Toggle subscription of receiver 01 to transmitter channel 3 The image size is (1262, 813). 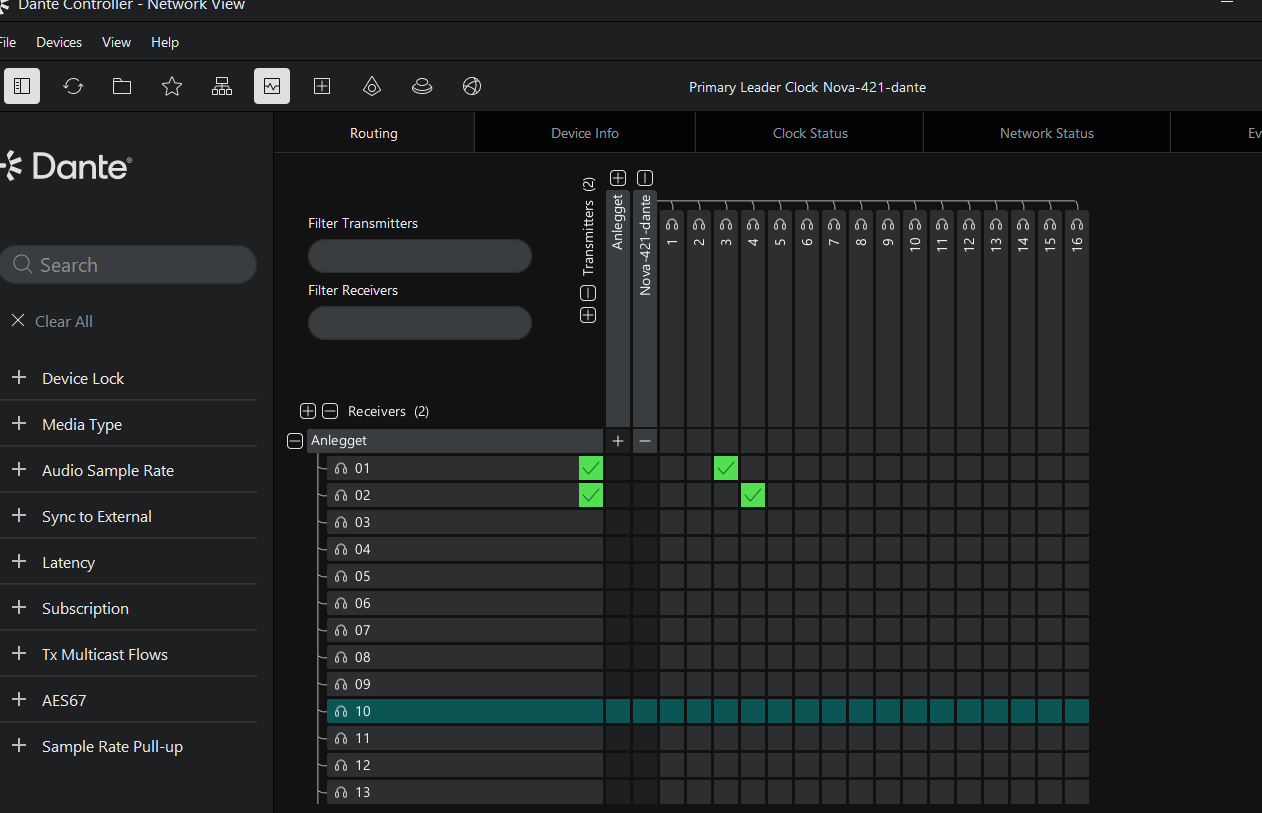pyautogui.click(x=726, y=468)
